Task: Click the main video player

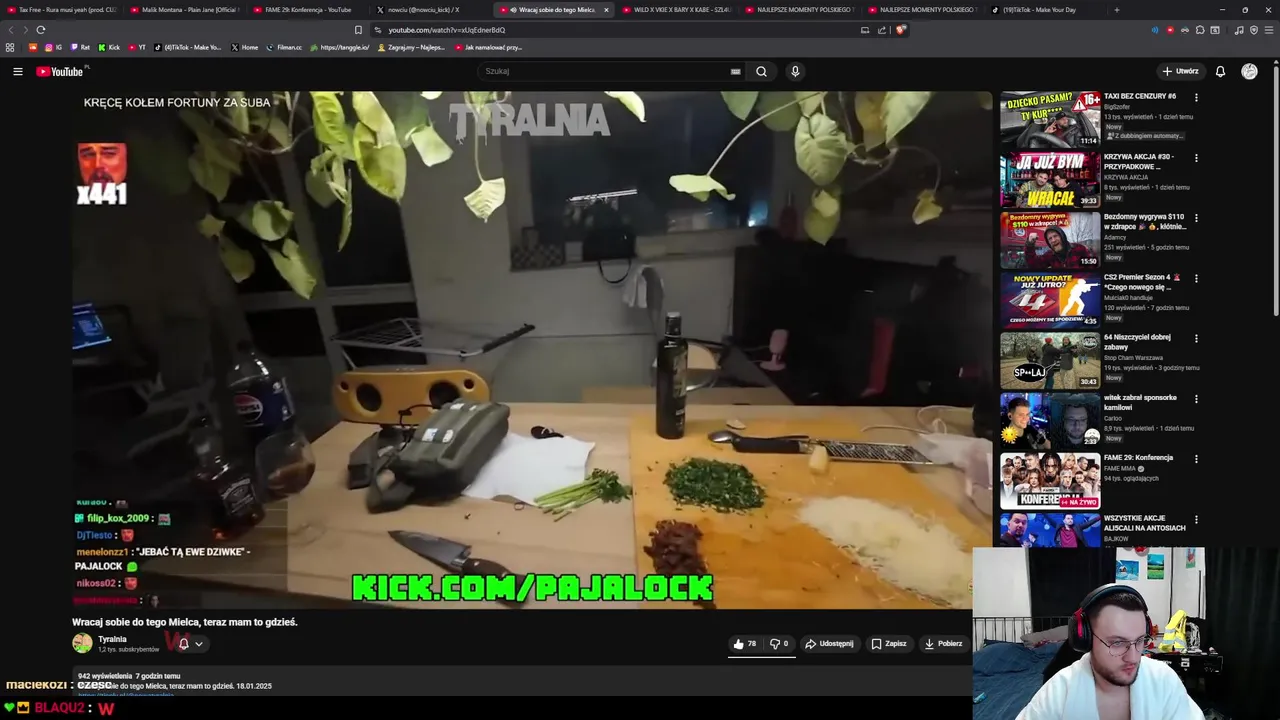Action: tap(532, 350)
